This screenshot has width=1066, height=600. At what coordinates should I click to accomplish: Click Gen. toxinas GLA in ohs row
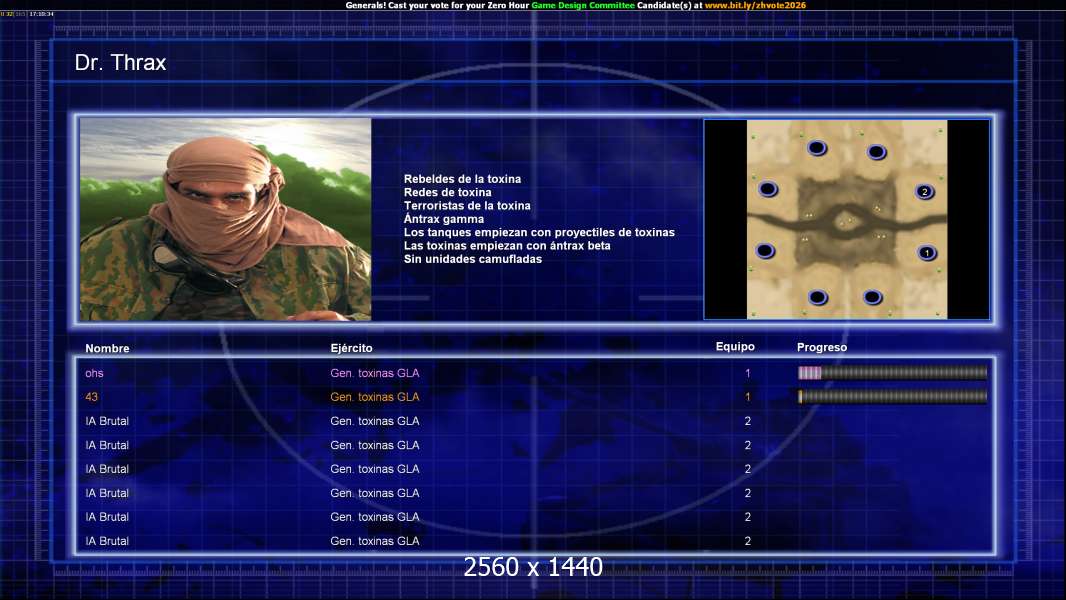tap(375, 373)
